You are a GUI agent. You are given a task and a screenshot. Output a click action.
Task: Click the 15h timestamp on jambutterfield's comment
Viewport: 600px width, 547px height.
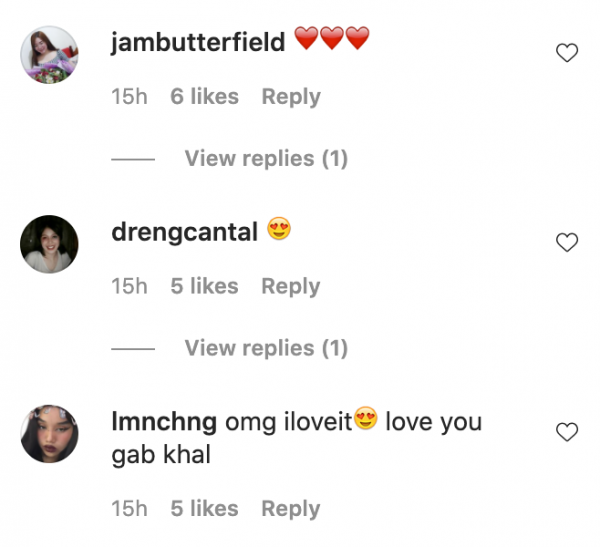pos(129,97)
